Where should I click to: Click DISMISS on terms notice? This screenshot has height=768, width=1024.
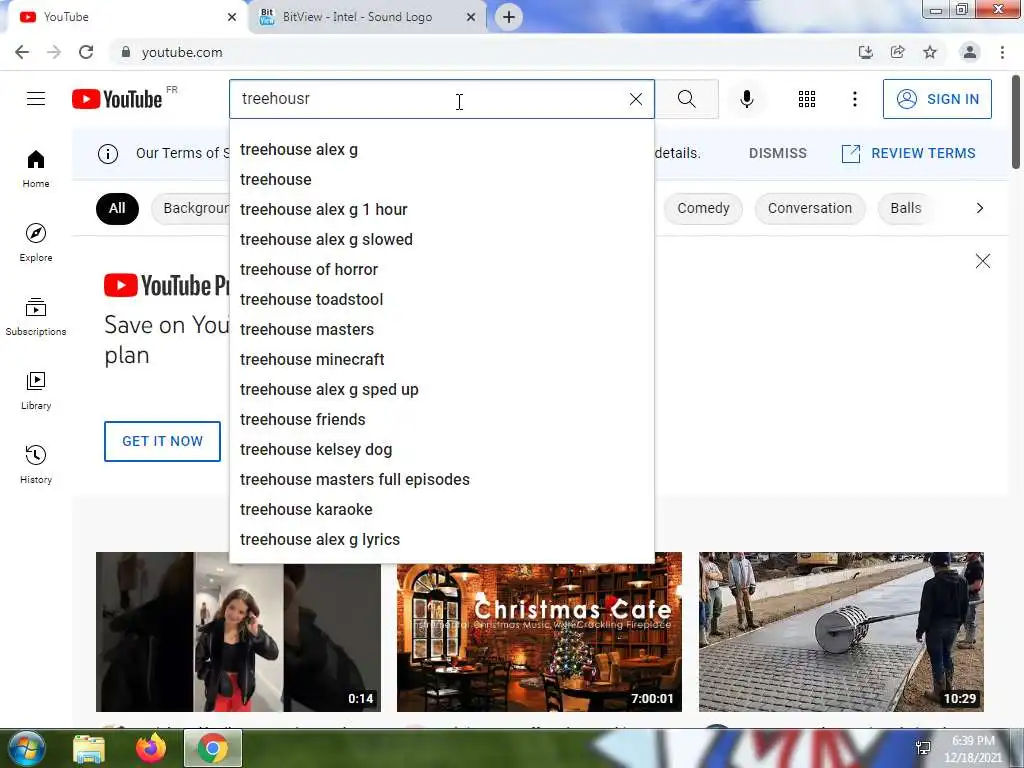(x=778, y=153)
